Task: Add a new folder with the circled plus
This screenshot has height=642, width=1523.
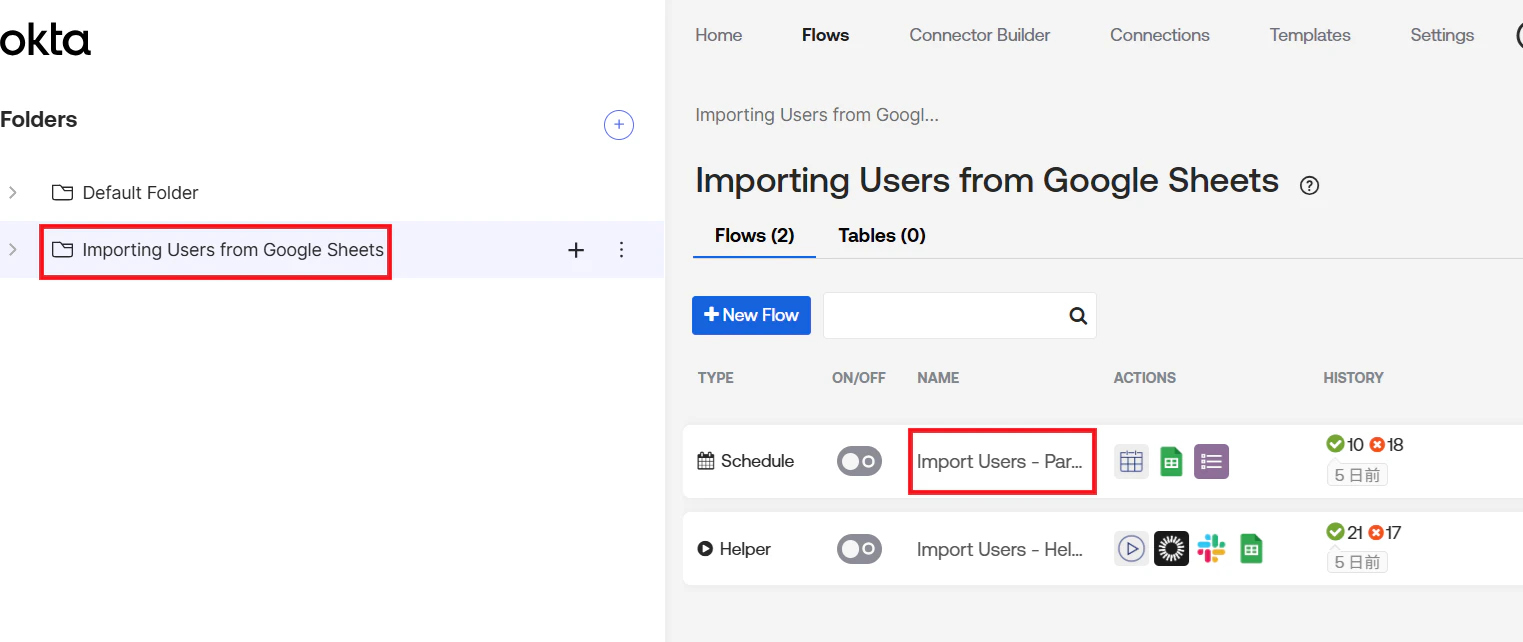Action: [619, 125]
